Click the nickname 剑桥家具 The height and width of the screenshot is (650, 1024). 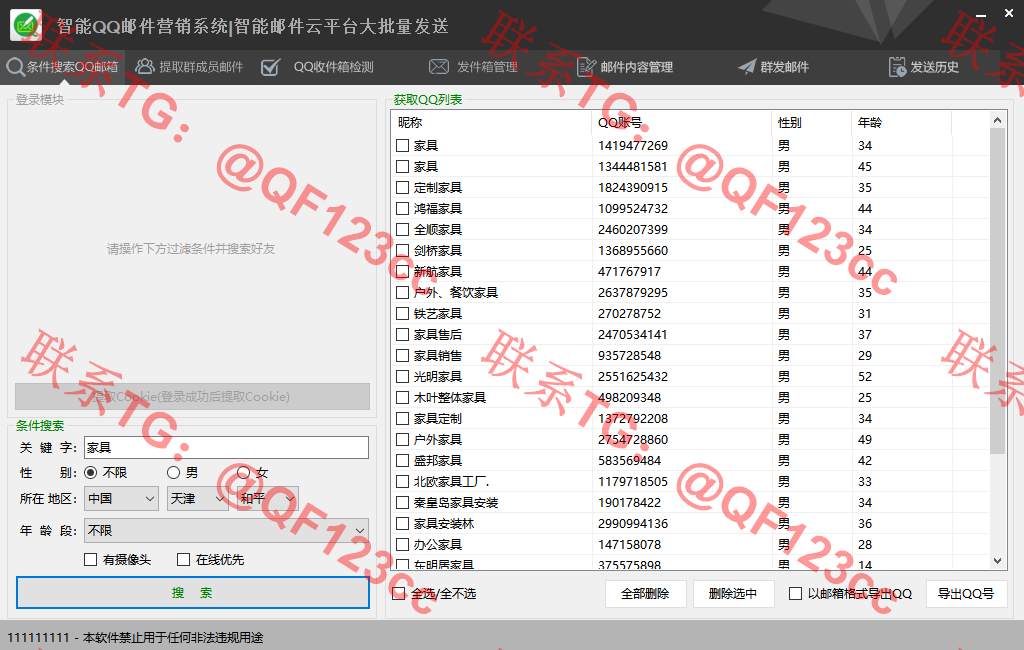[438, 250]
